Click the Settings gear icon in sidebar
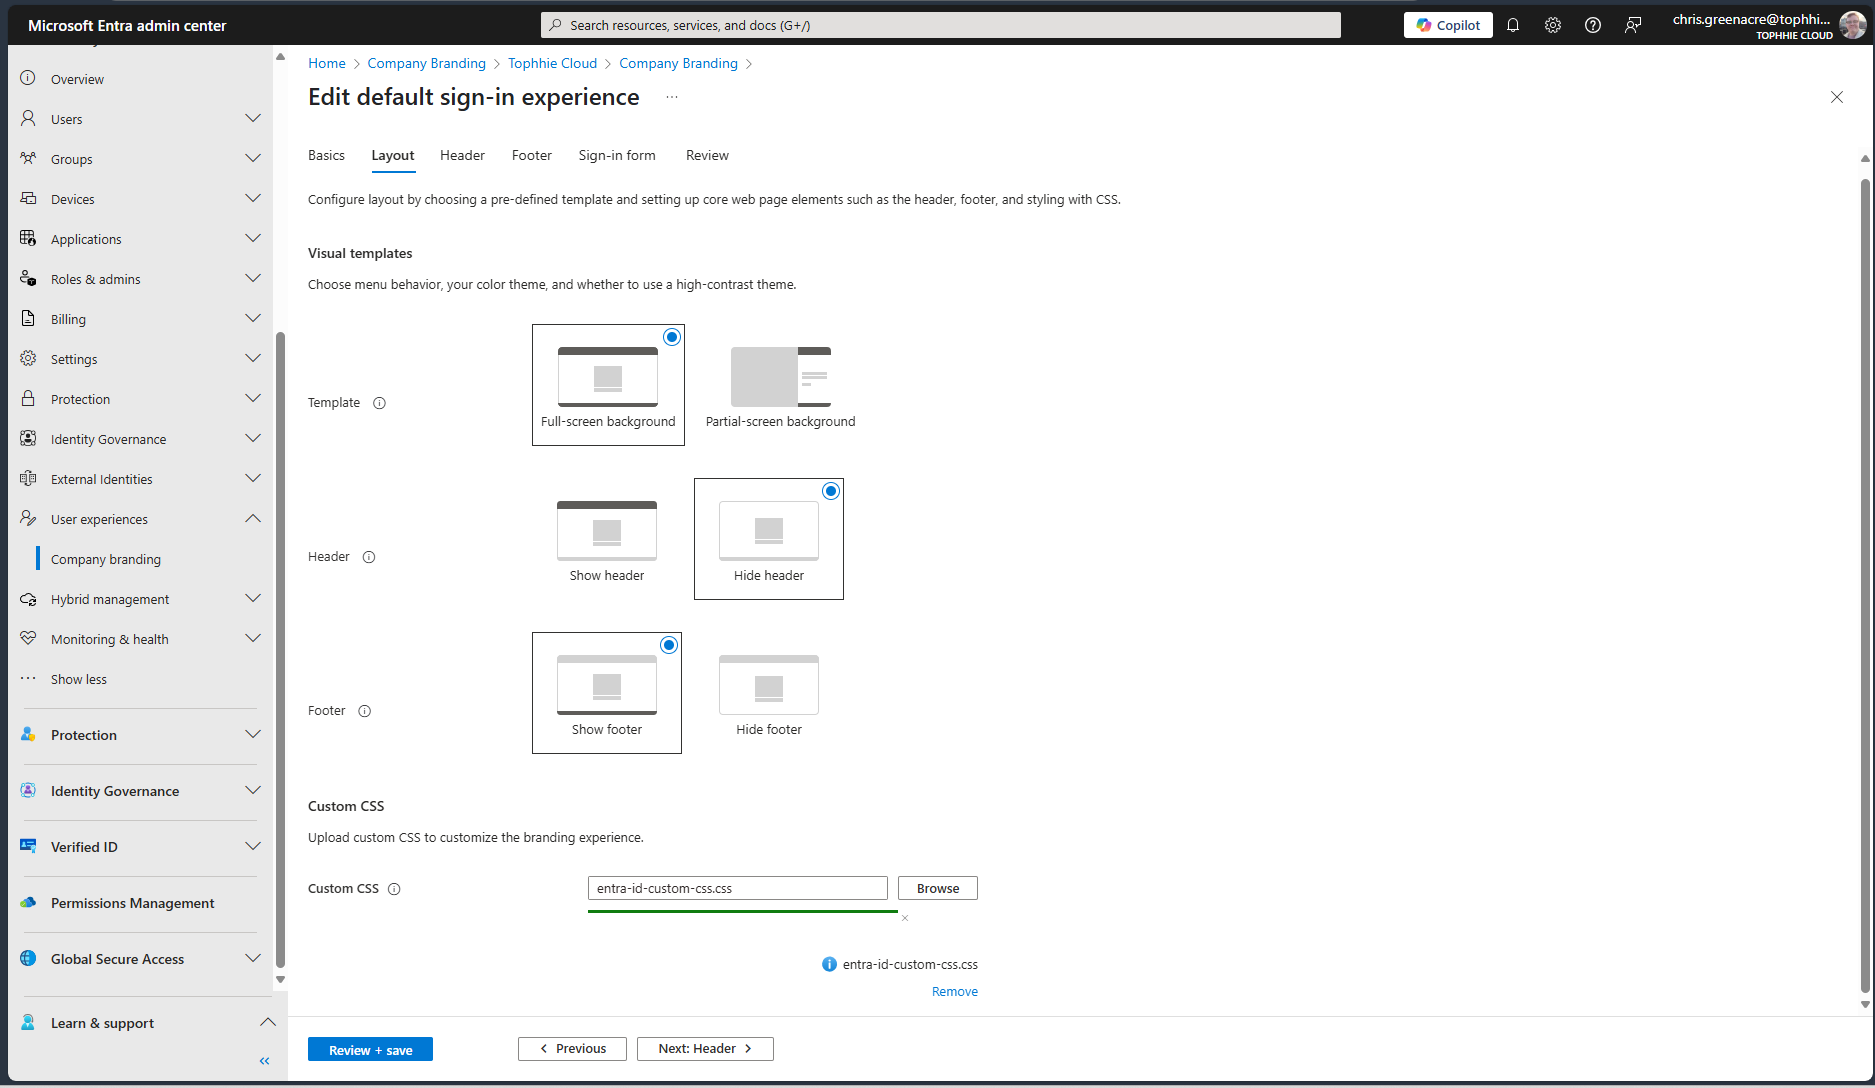This screenshot has height=1088, width=1875. tap(28, 358)
